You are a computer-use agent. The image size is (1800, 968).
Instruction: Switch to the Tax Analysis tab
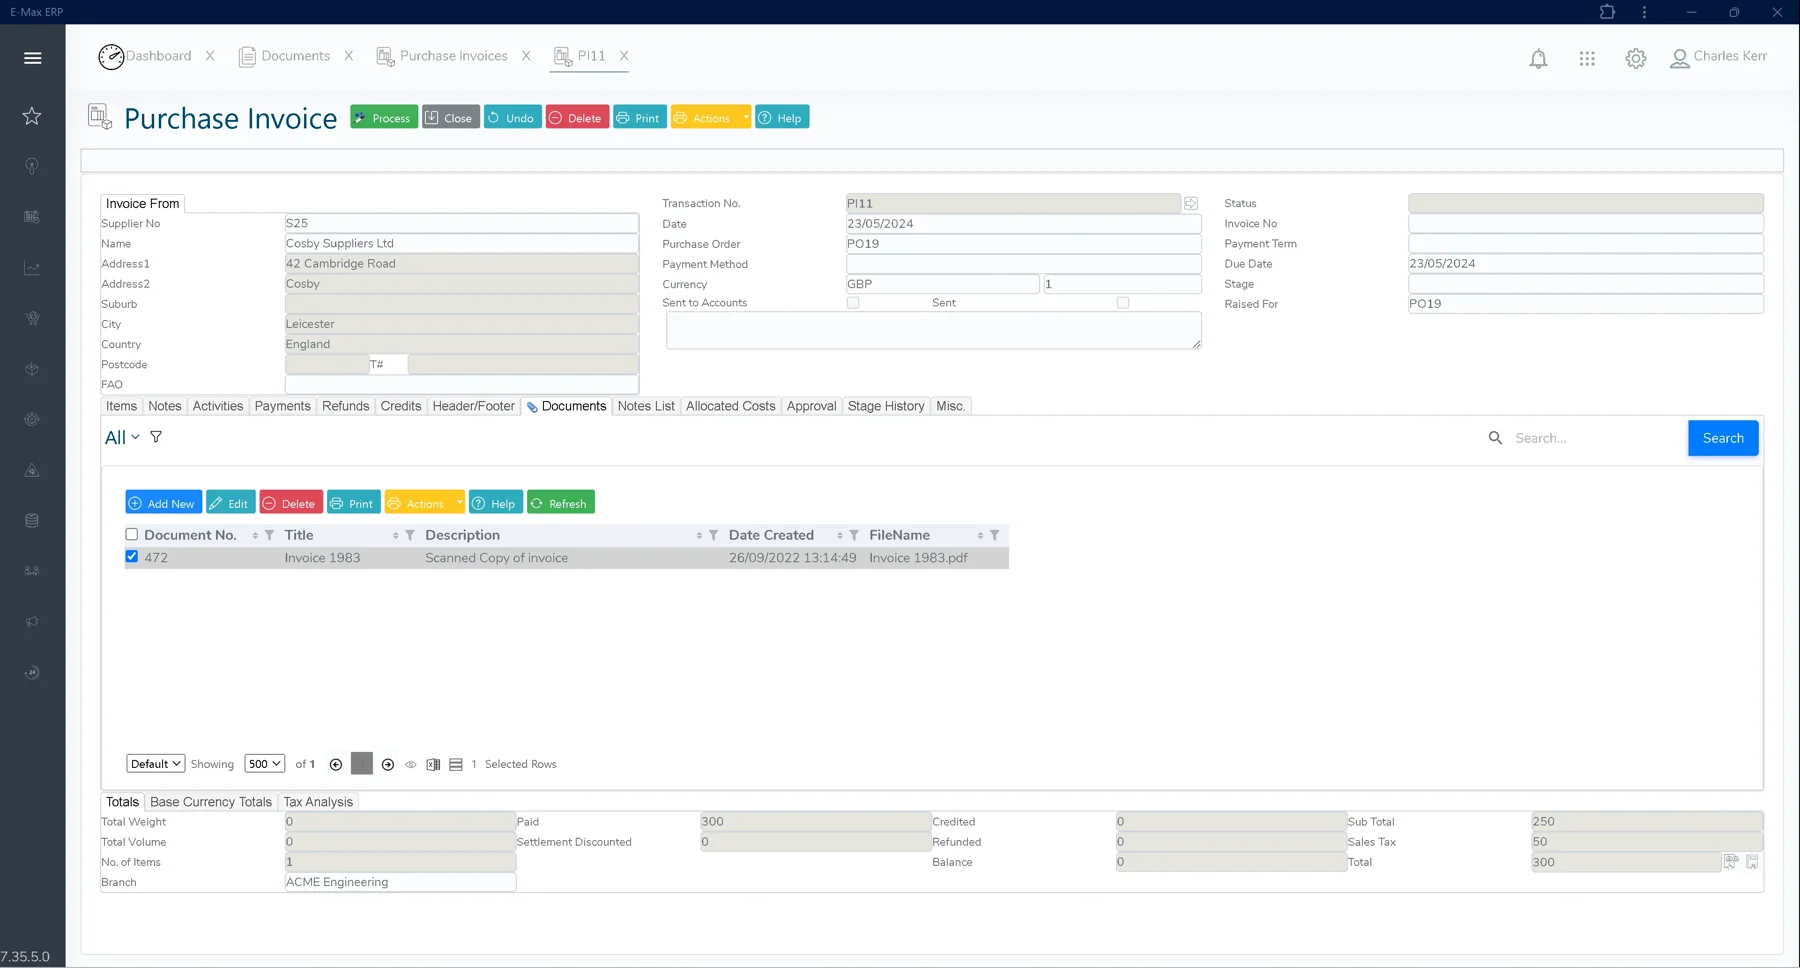pos(318,802)
